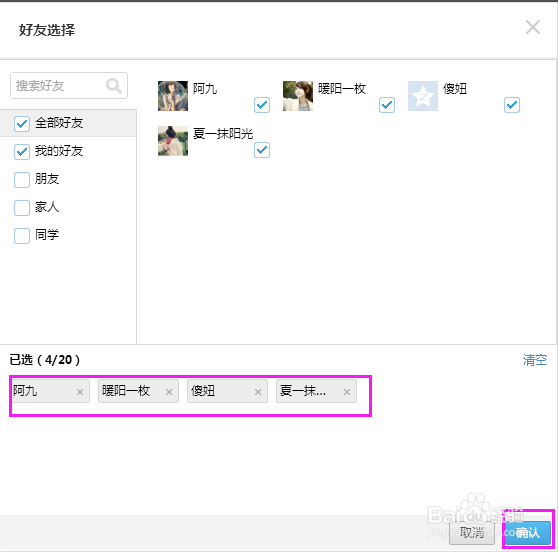Screen dimensions: 558x552
Task: Select the 家人 group label
Action: [x=47, y=207]
